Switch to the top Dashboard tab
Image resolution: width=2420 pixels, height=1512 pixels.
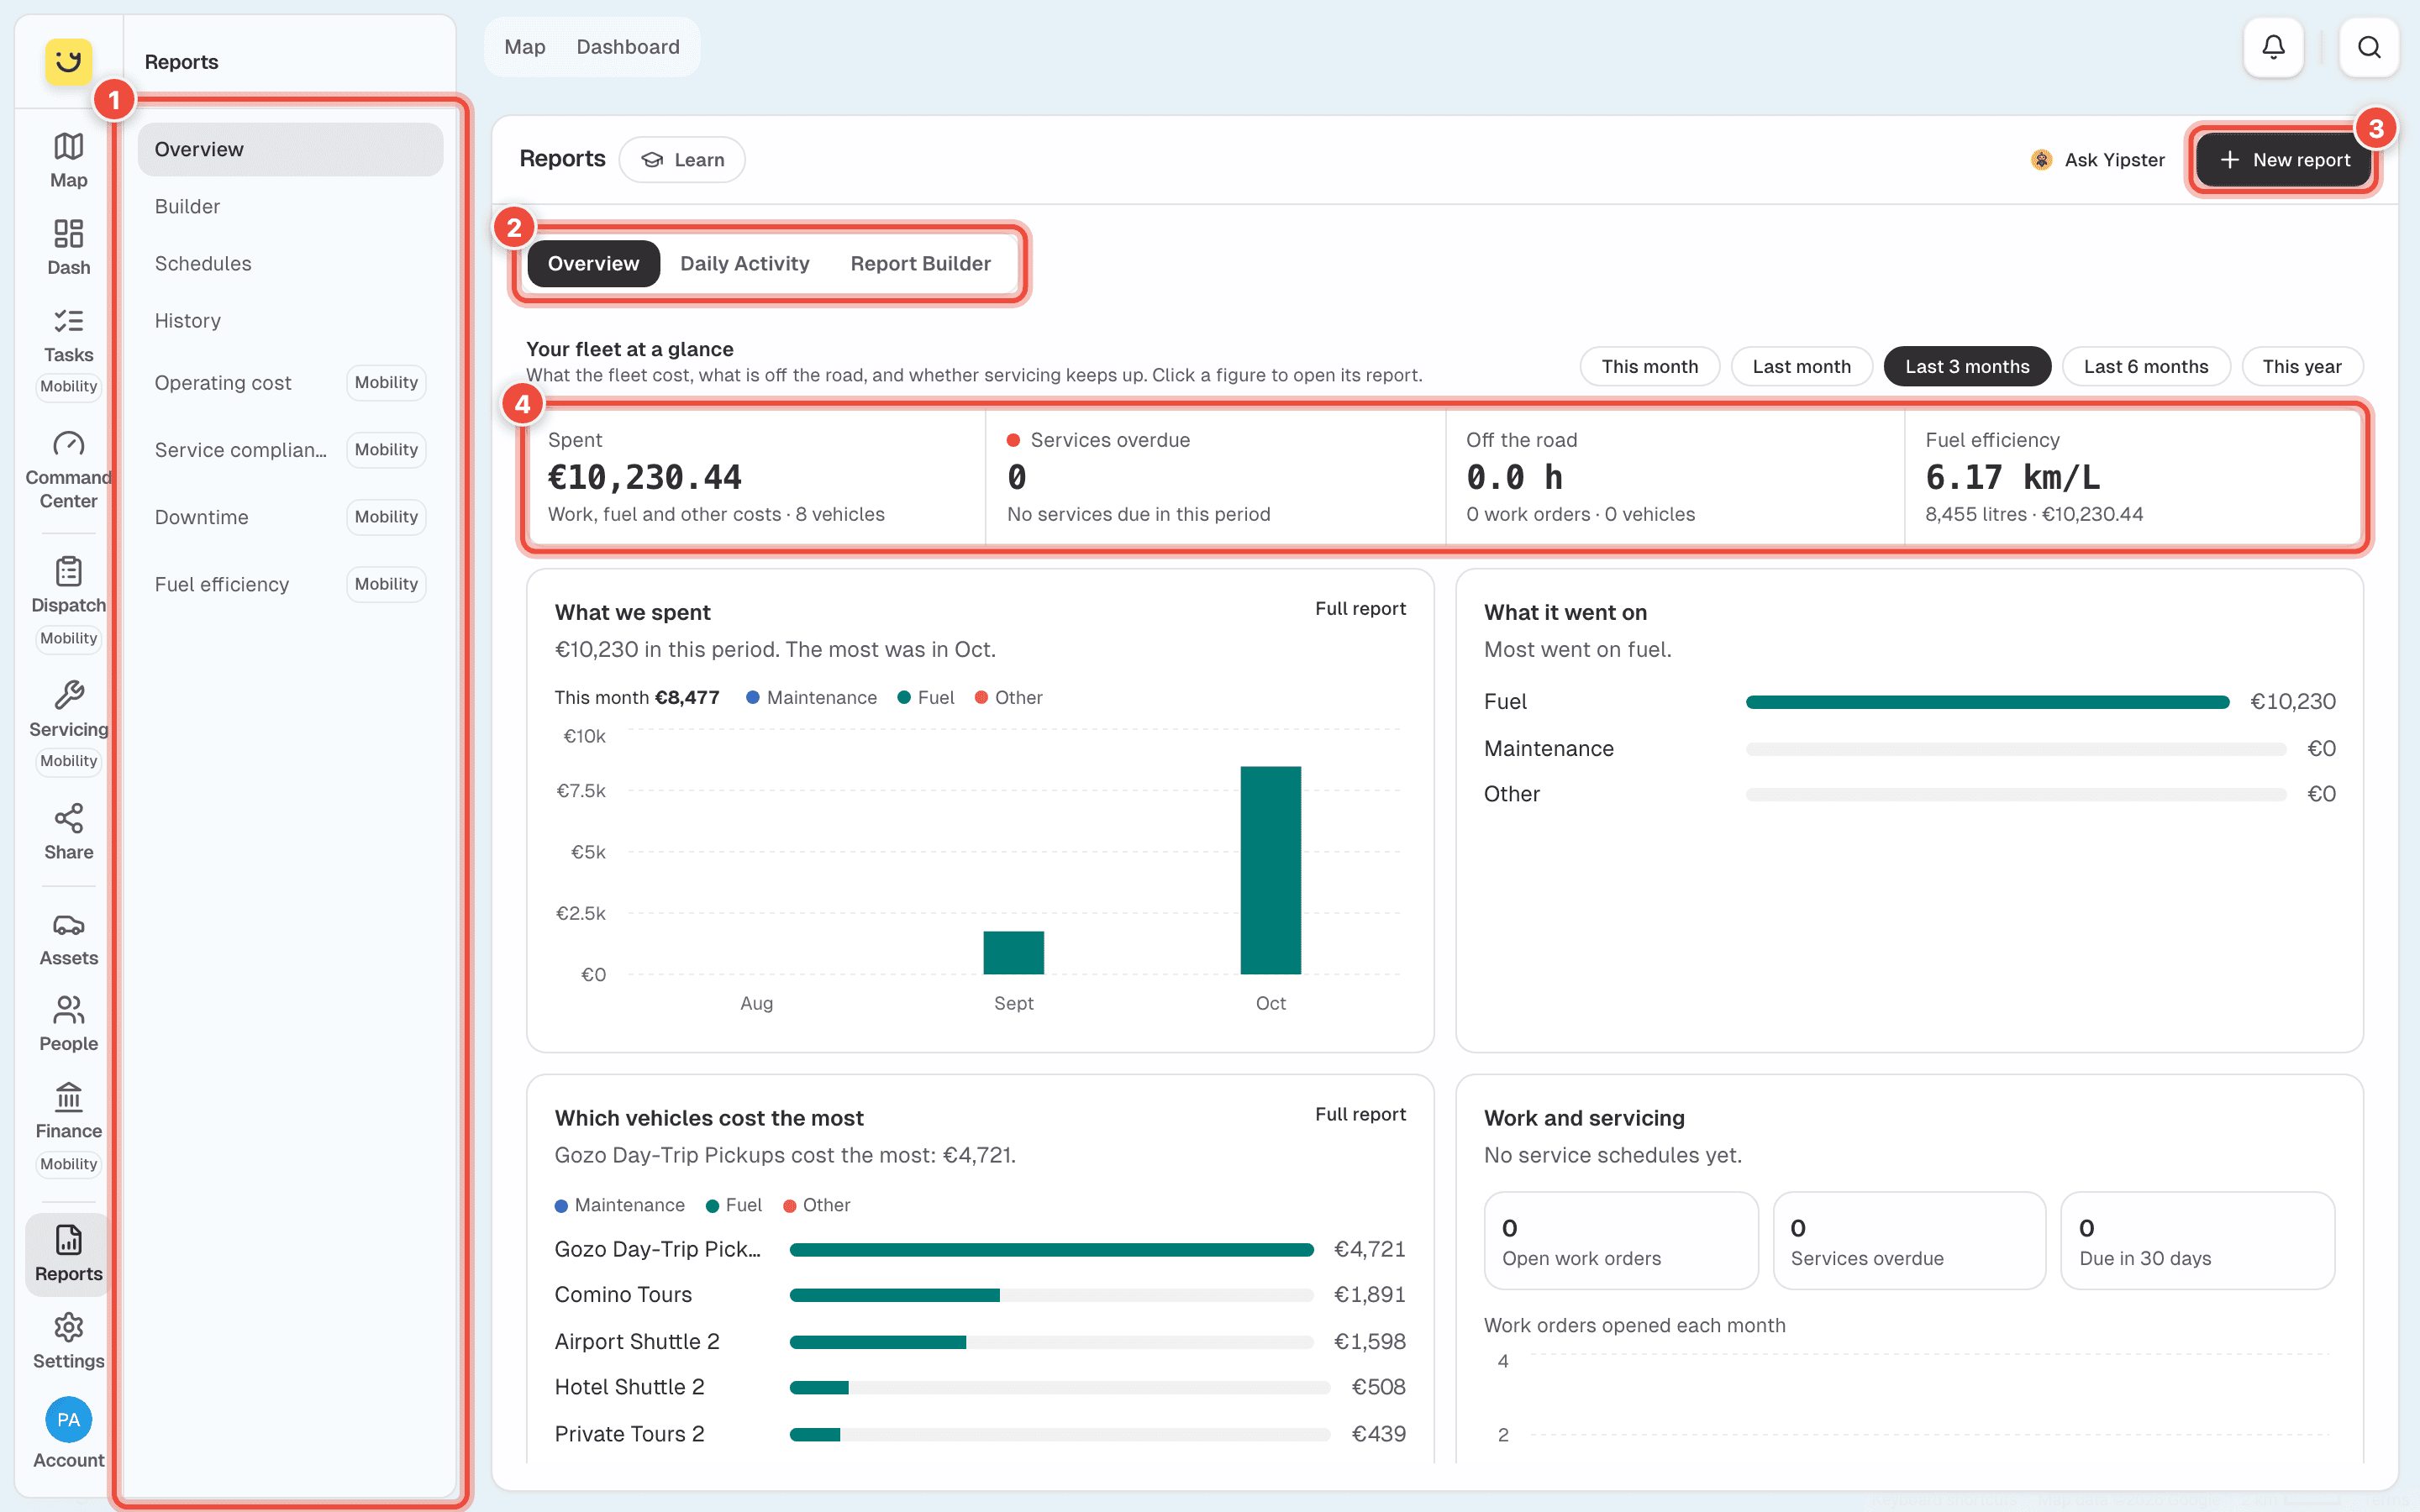pos(628,47)
